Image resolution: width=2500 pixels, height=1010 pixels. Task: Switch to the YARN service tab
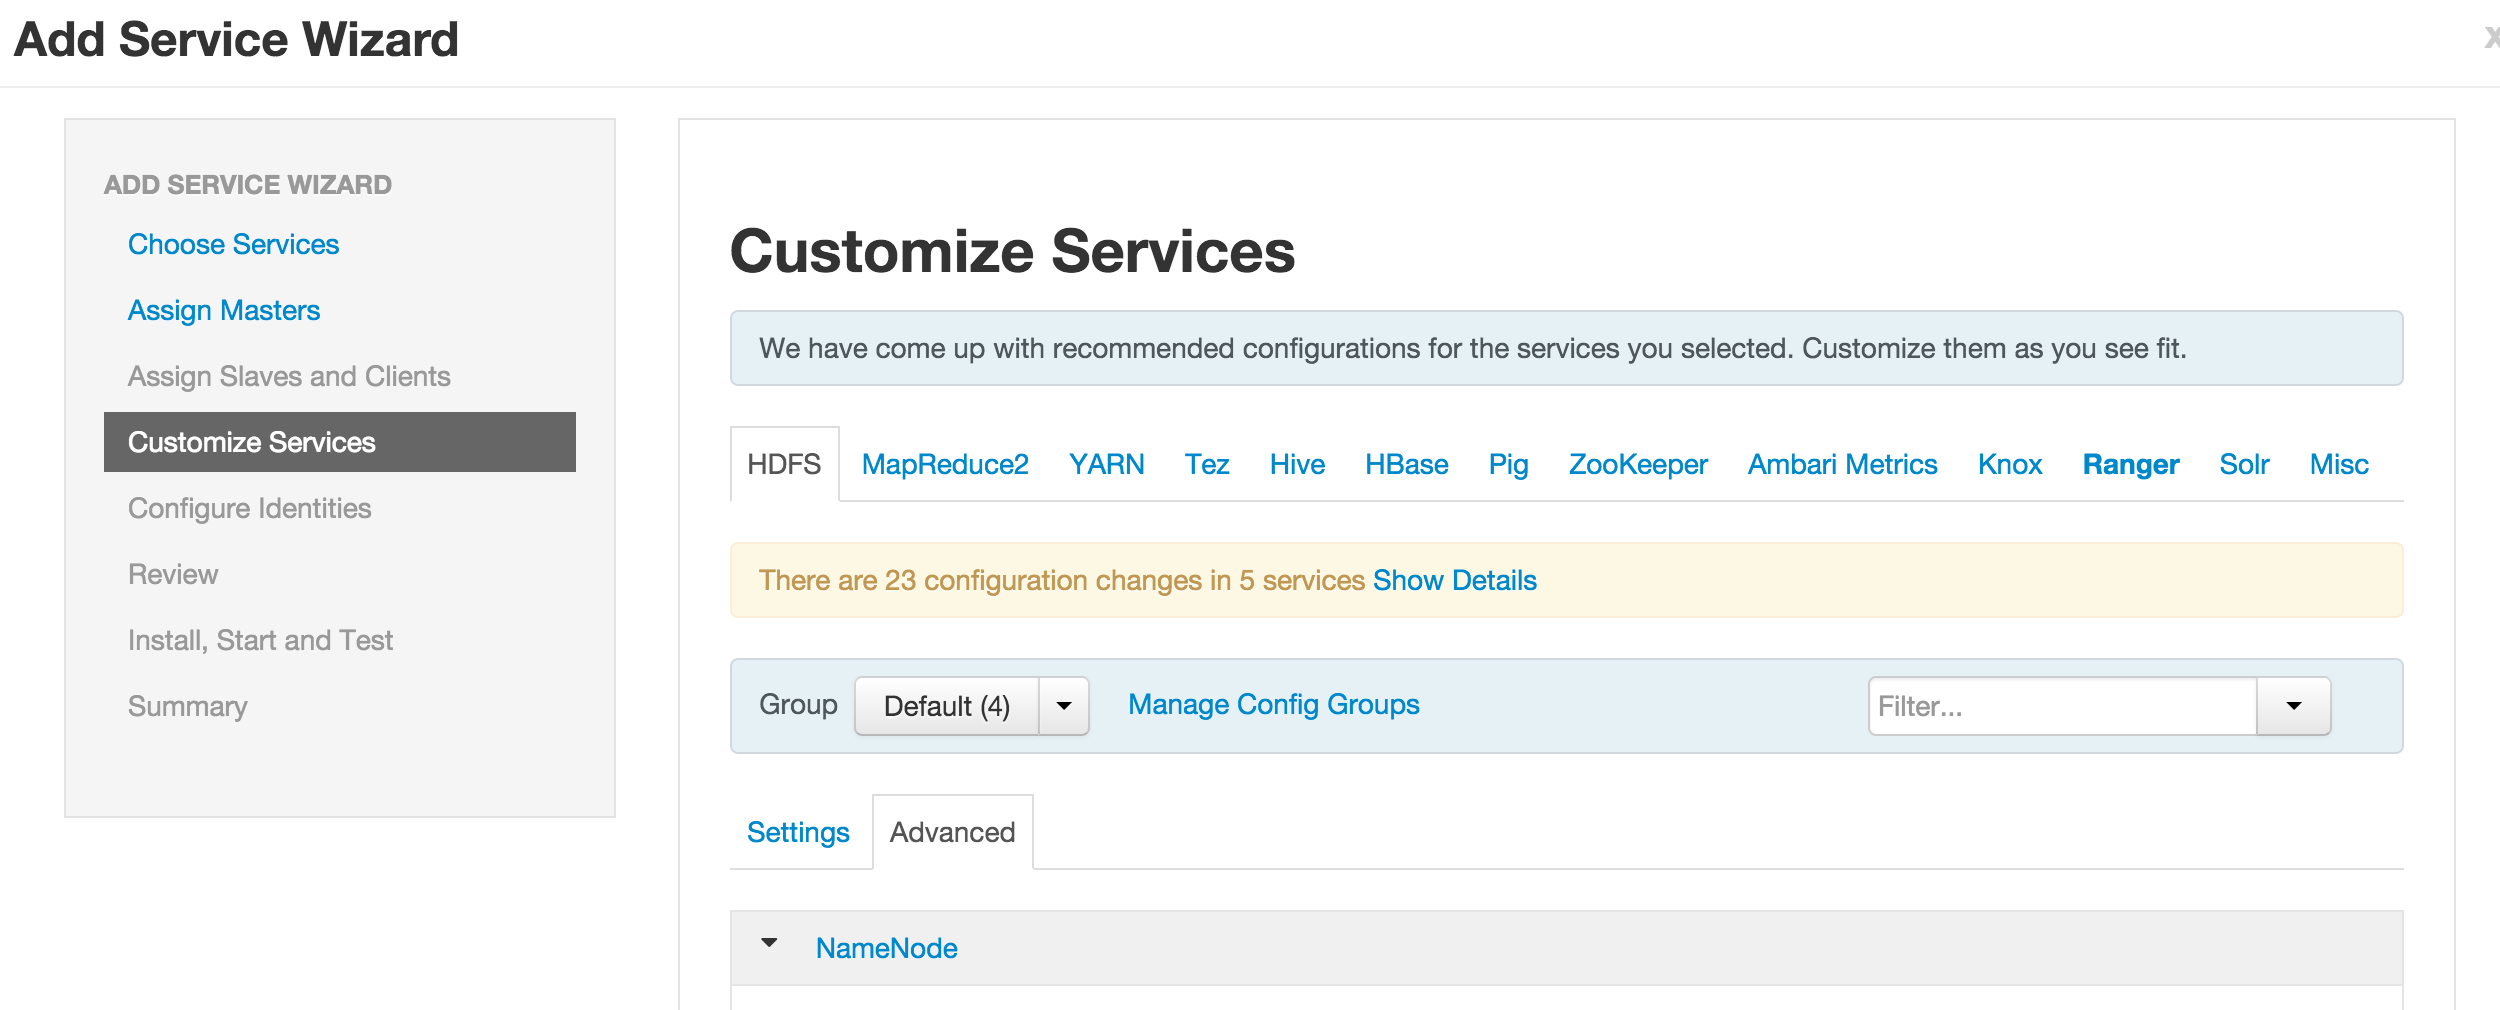[1106, 465]
